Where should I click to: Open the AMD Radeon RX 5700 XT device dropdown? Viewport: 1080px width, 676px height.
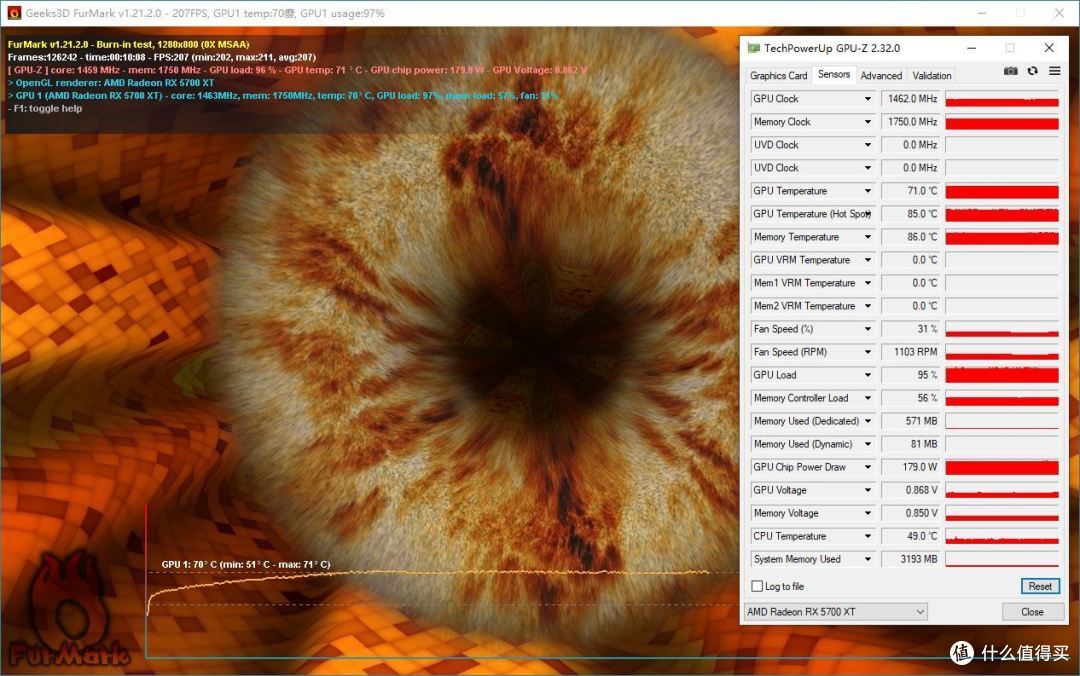tap(836, 612)
